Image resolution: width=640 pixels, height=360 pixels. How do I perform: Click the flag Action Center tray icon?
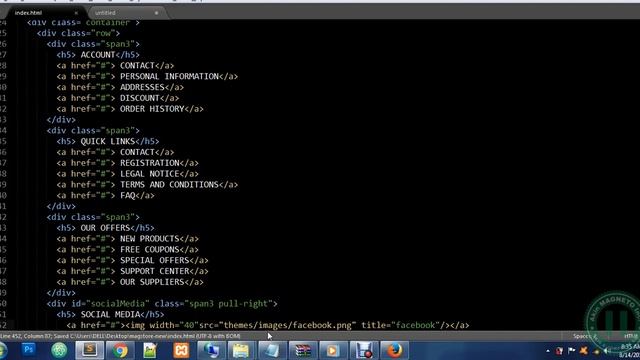coord(571,351)
